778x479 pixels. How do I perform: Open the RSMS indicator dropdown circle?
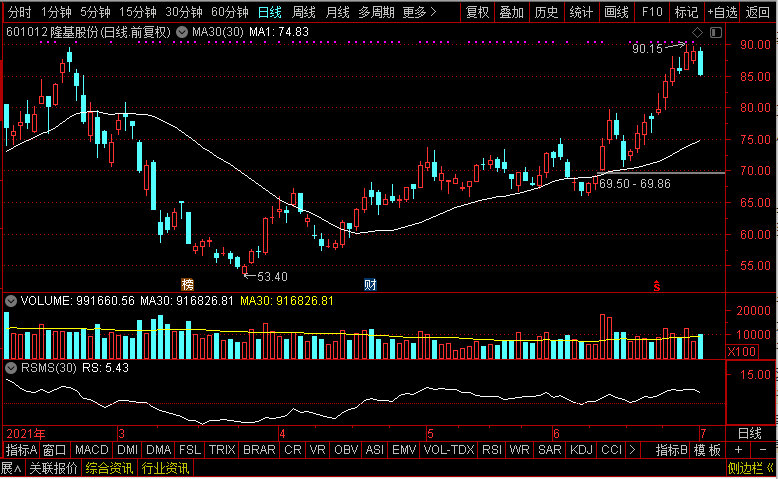(11, 368)
